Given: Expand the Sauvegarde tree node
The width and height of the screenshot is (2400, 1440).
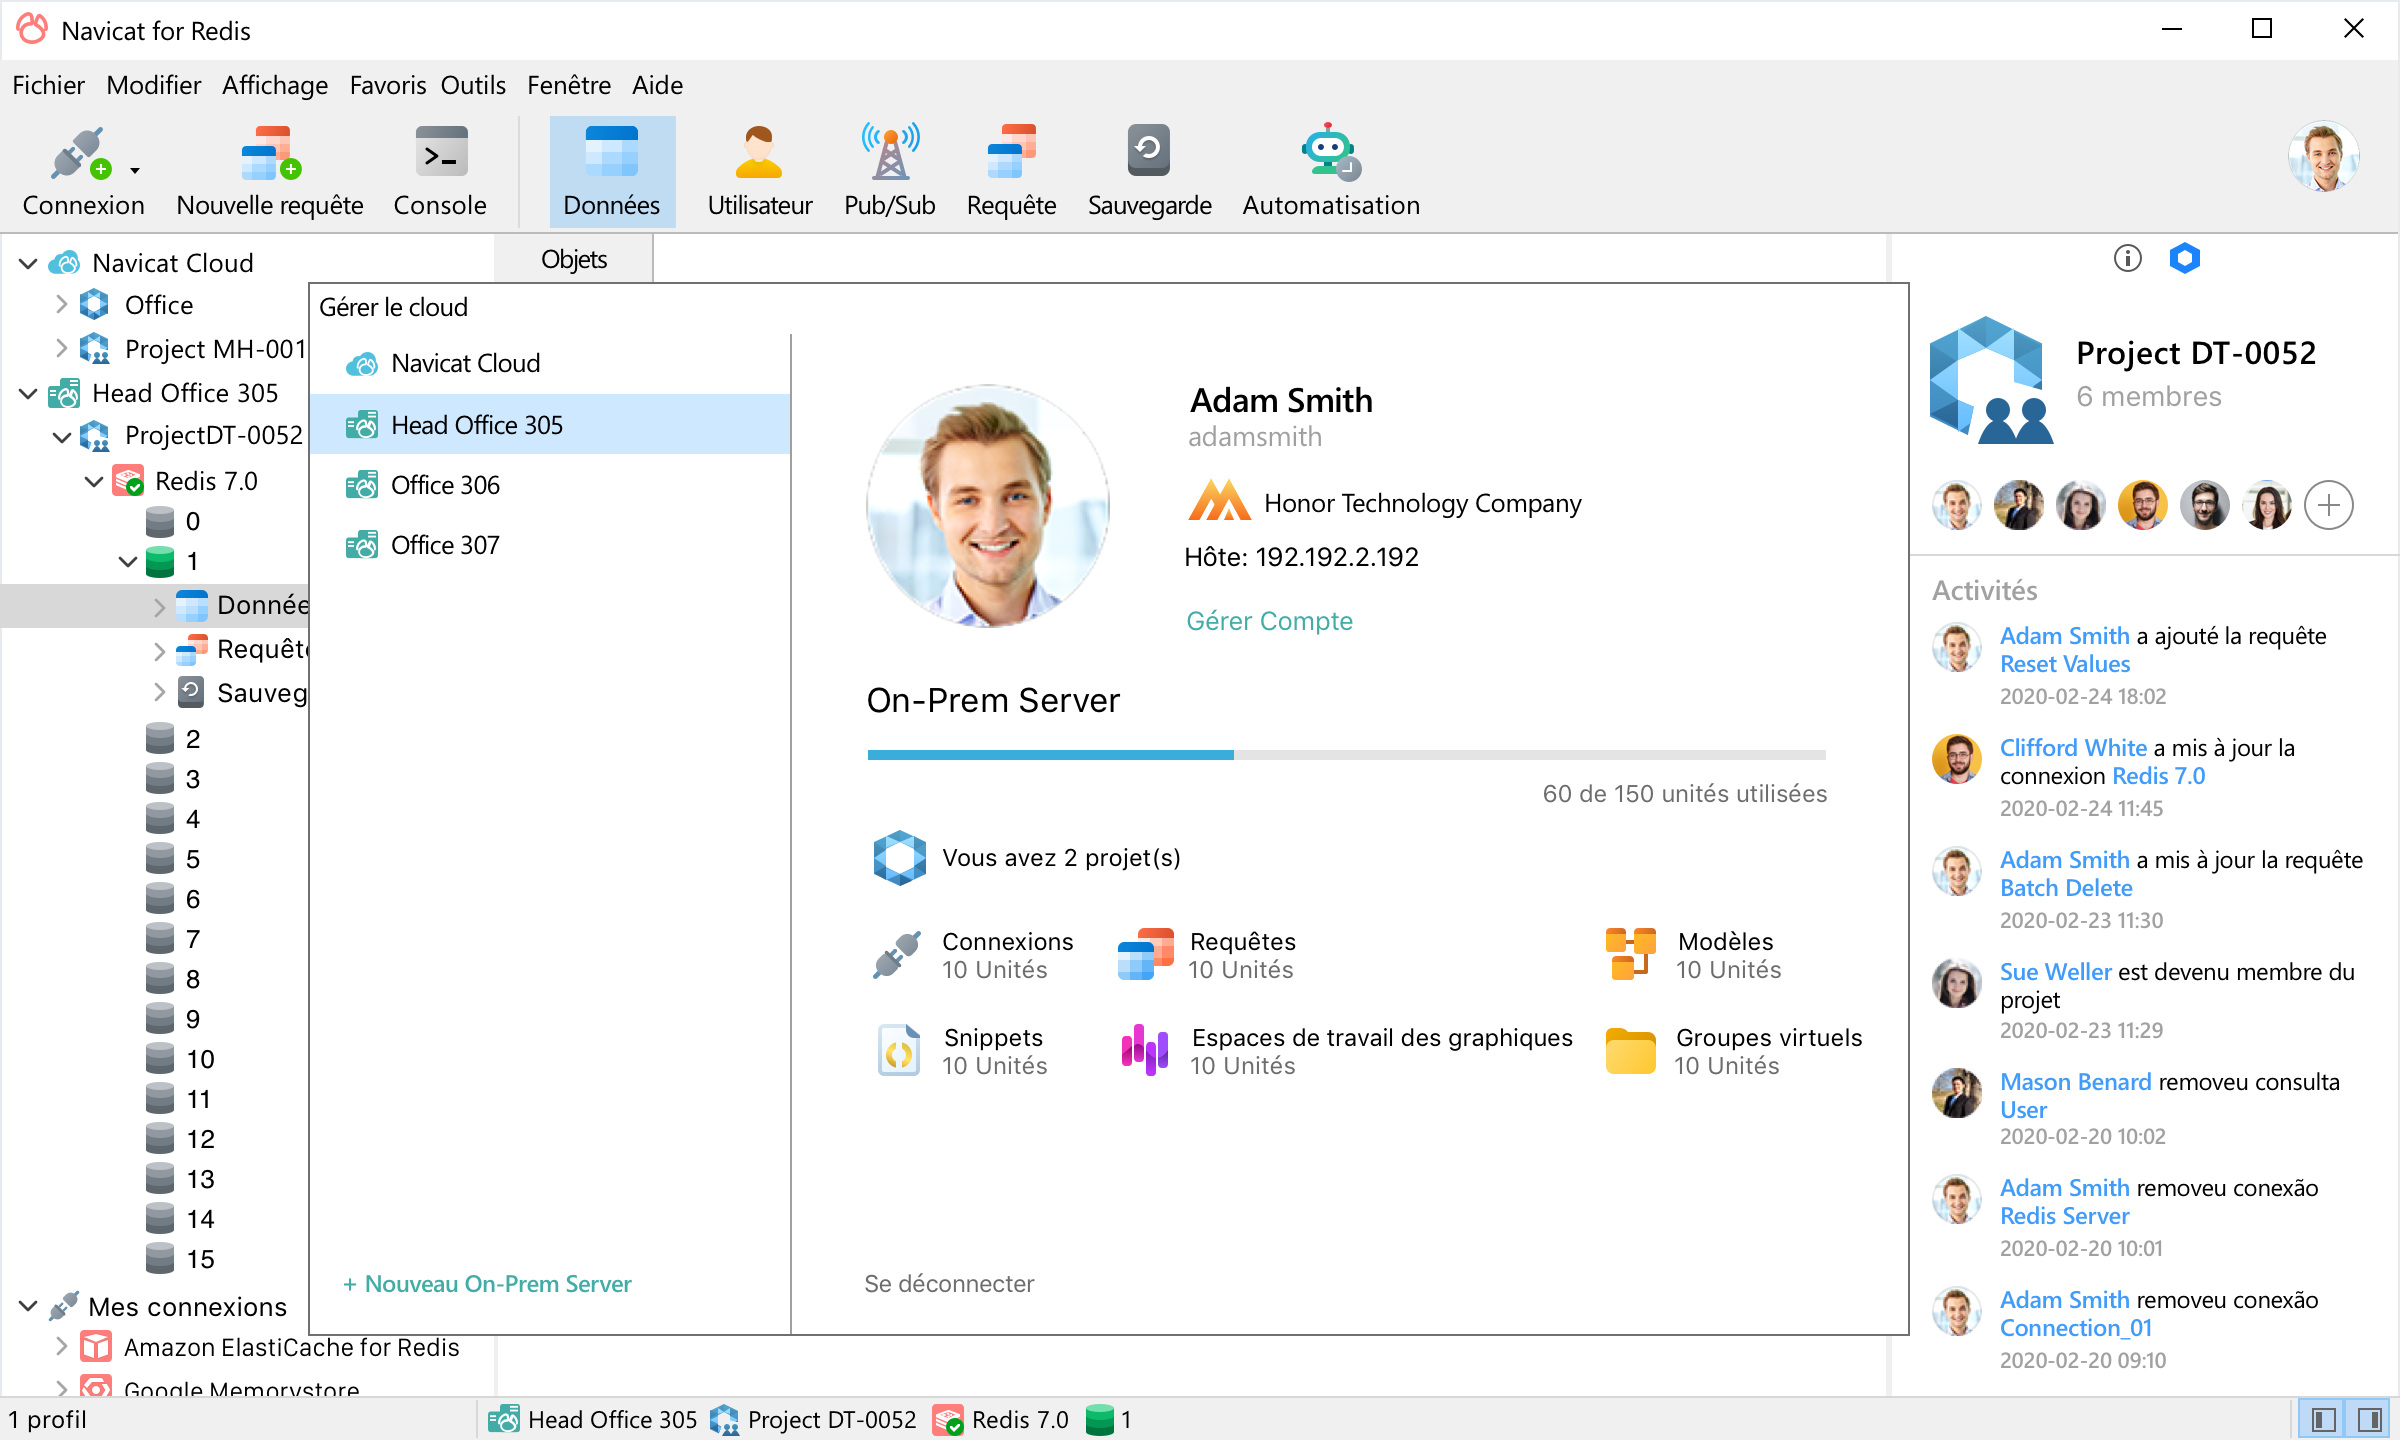Looking at the screenshot, I should (160, 693).
